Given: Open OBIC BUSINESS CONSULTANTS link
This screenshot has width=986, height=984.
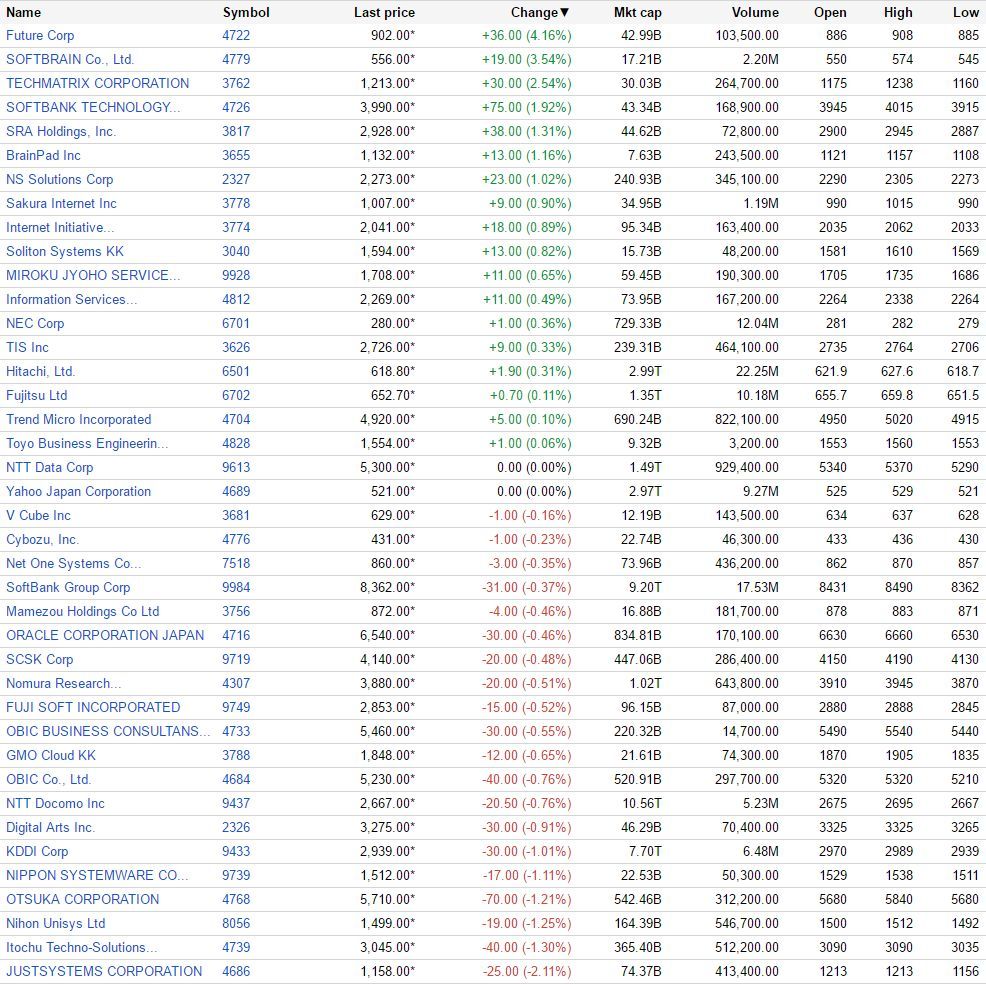Looking at the screenshot, I should tap(108, 731).
